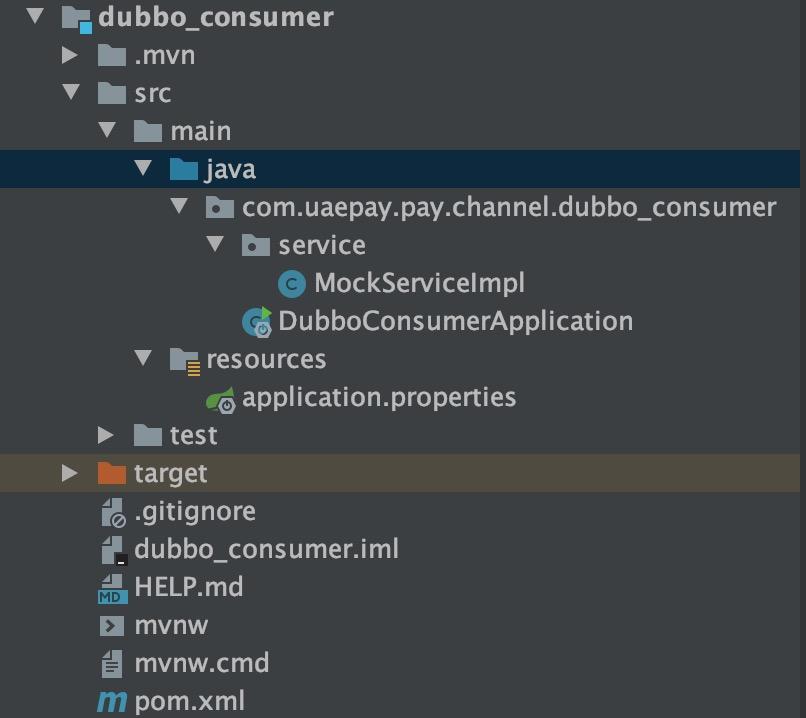Screen dimensions: 806x718
Task: Click the Markdown icon beside HELP.md
Action: pos(112,587)
